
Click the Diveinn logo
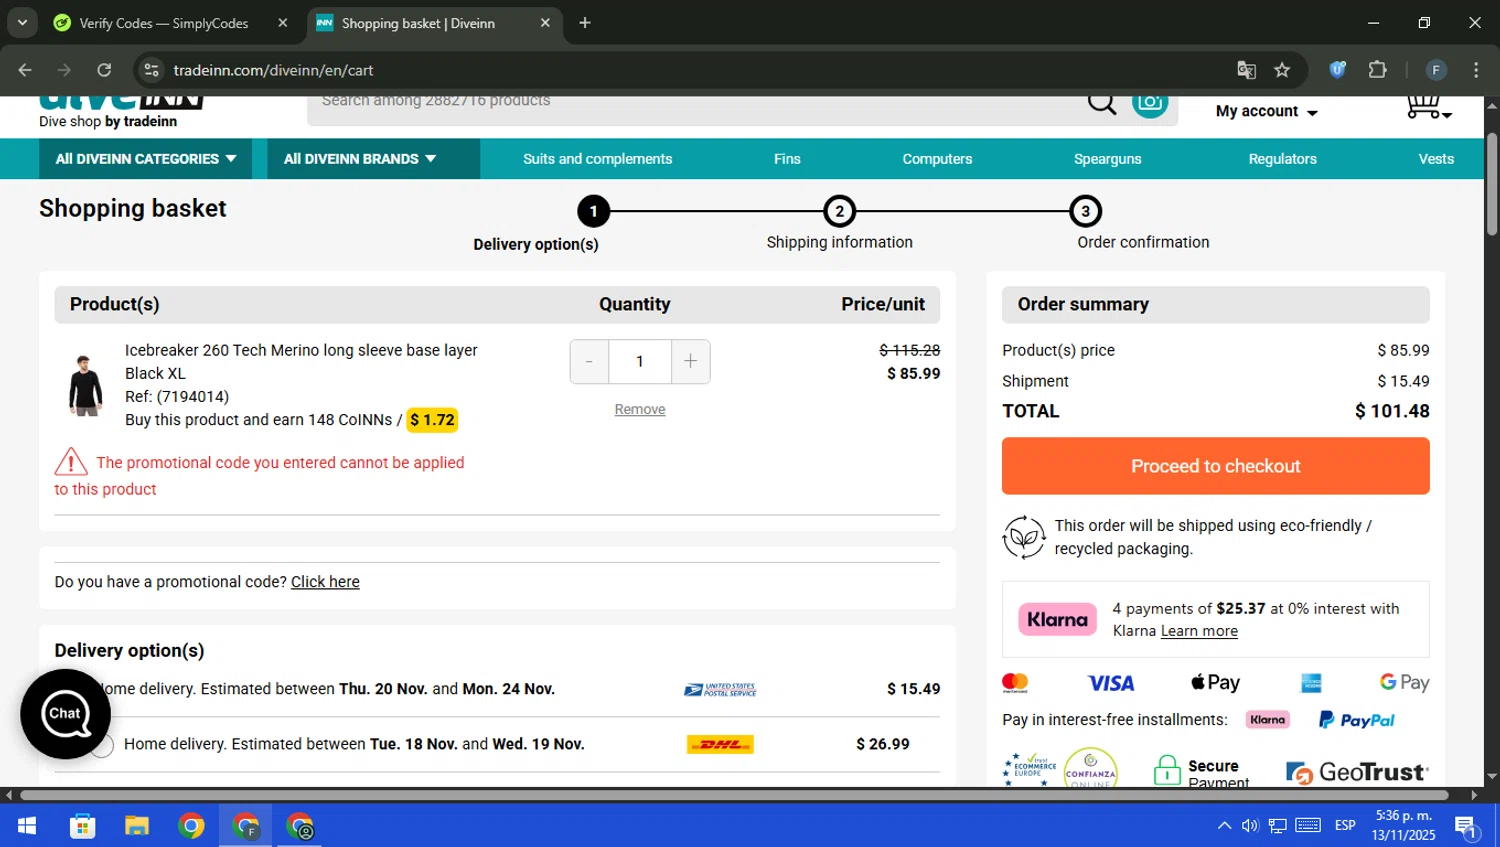122,112
